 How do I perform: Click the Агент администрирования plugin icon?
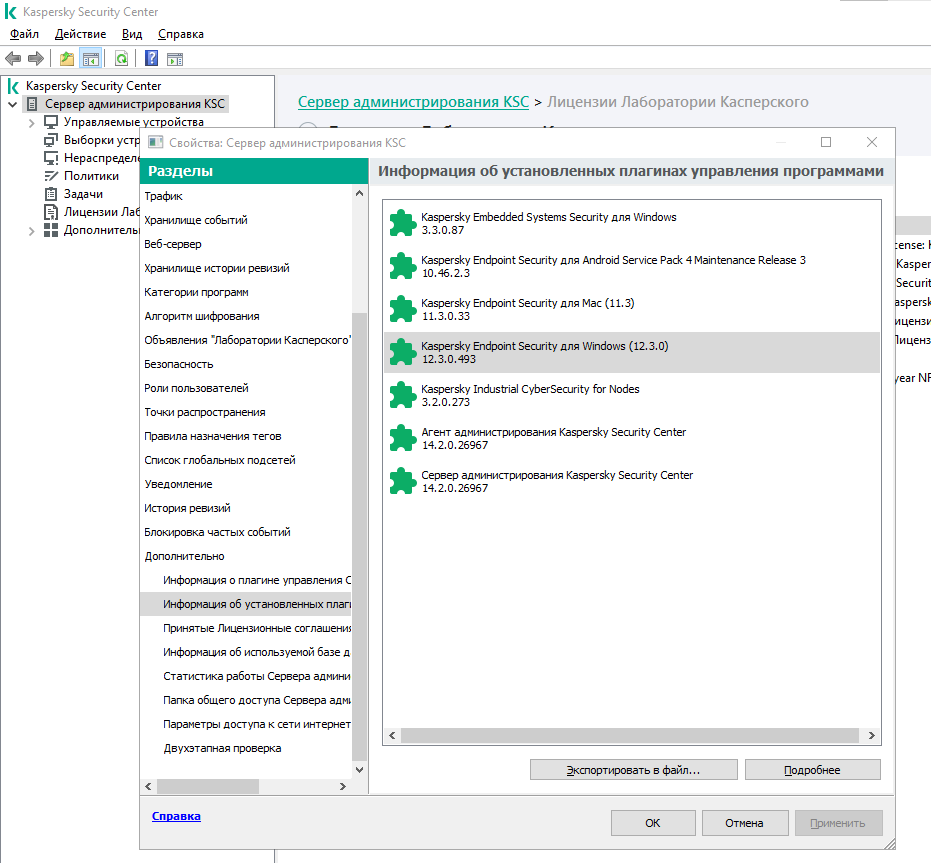[x=403, y=438]
